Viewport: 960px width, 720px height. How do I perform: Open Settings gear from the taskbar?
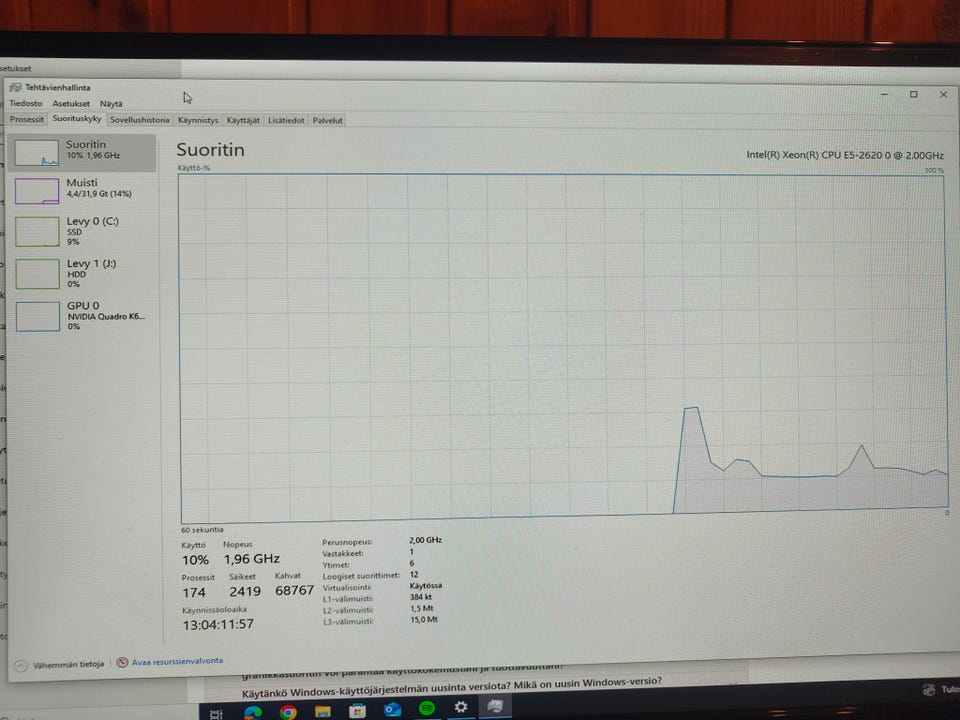point(461,707)
